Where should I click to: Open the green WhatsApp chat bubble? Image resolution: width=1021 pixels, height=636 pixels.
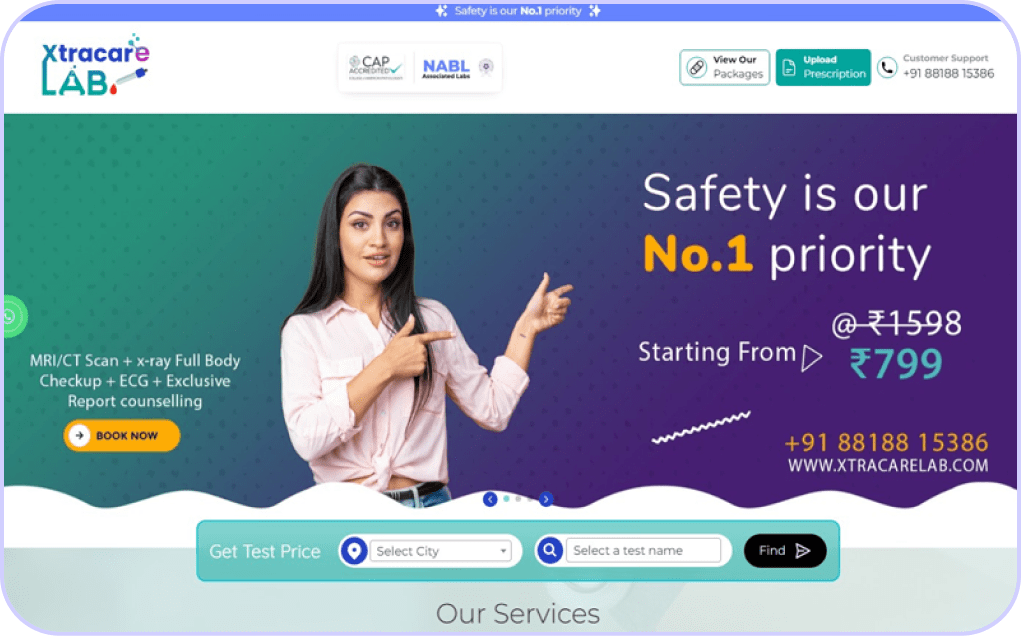click(x=12, y=316)
